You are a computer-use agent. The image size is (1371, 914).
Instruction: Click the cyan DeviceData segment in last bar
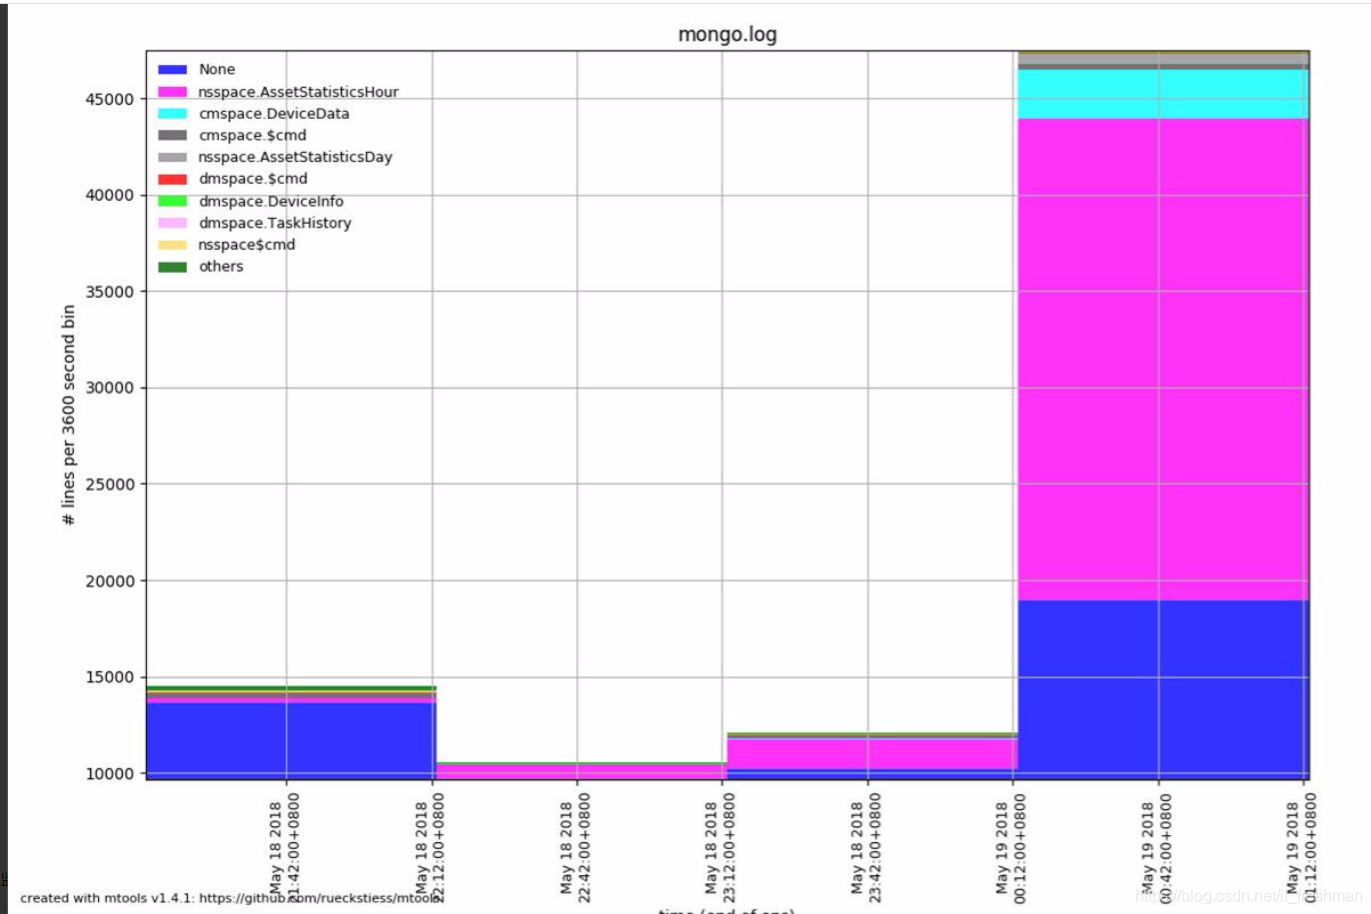(1163, 94)
